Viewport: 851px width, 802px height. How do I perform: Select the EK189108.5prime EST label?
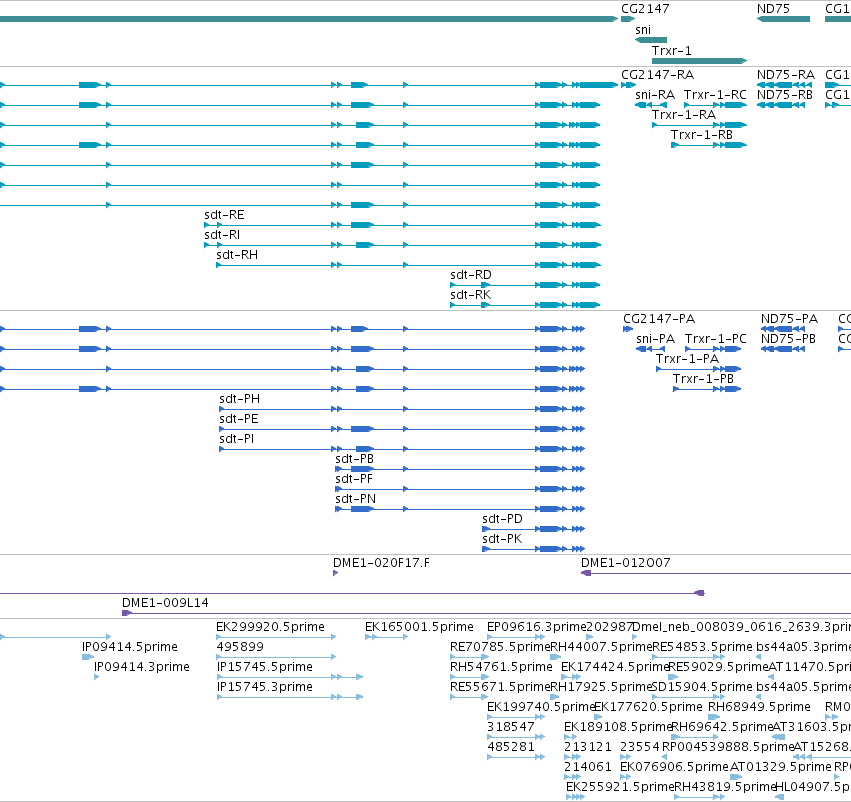click(x=618, y=727)
